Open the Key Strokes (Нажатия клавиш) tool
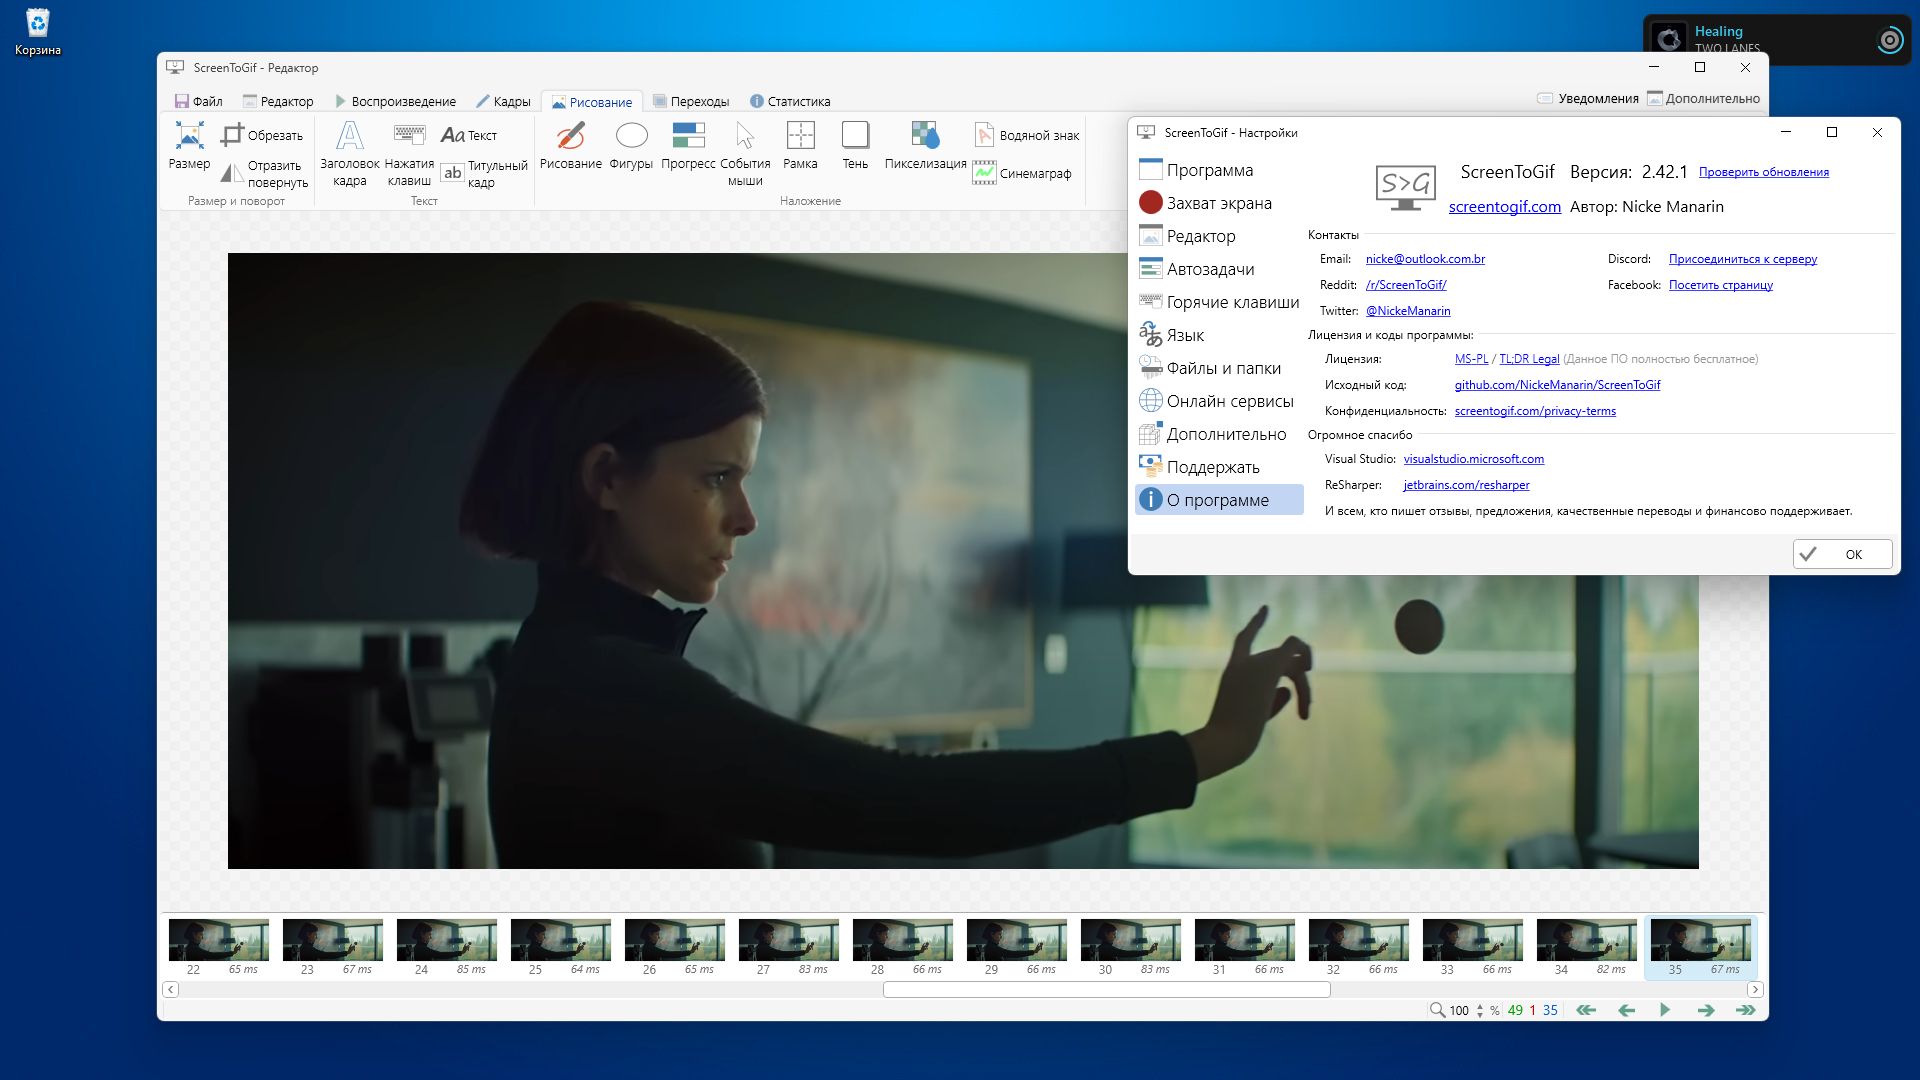 [409, 136]
